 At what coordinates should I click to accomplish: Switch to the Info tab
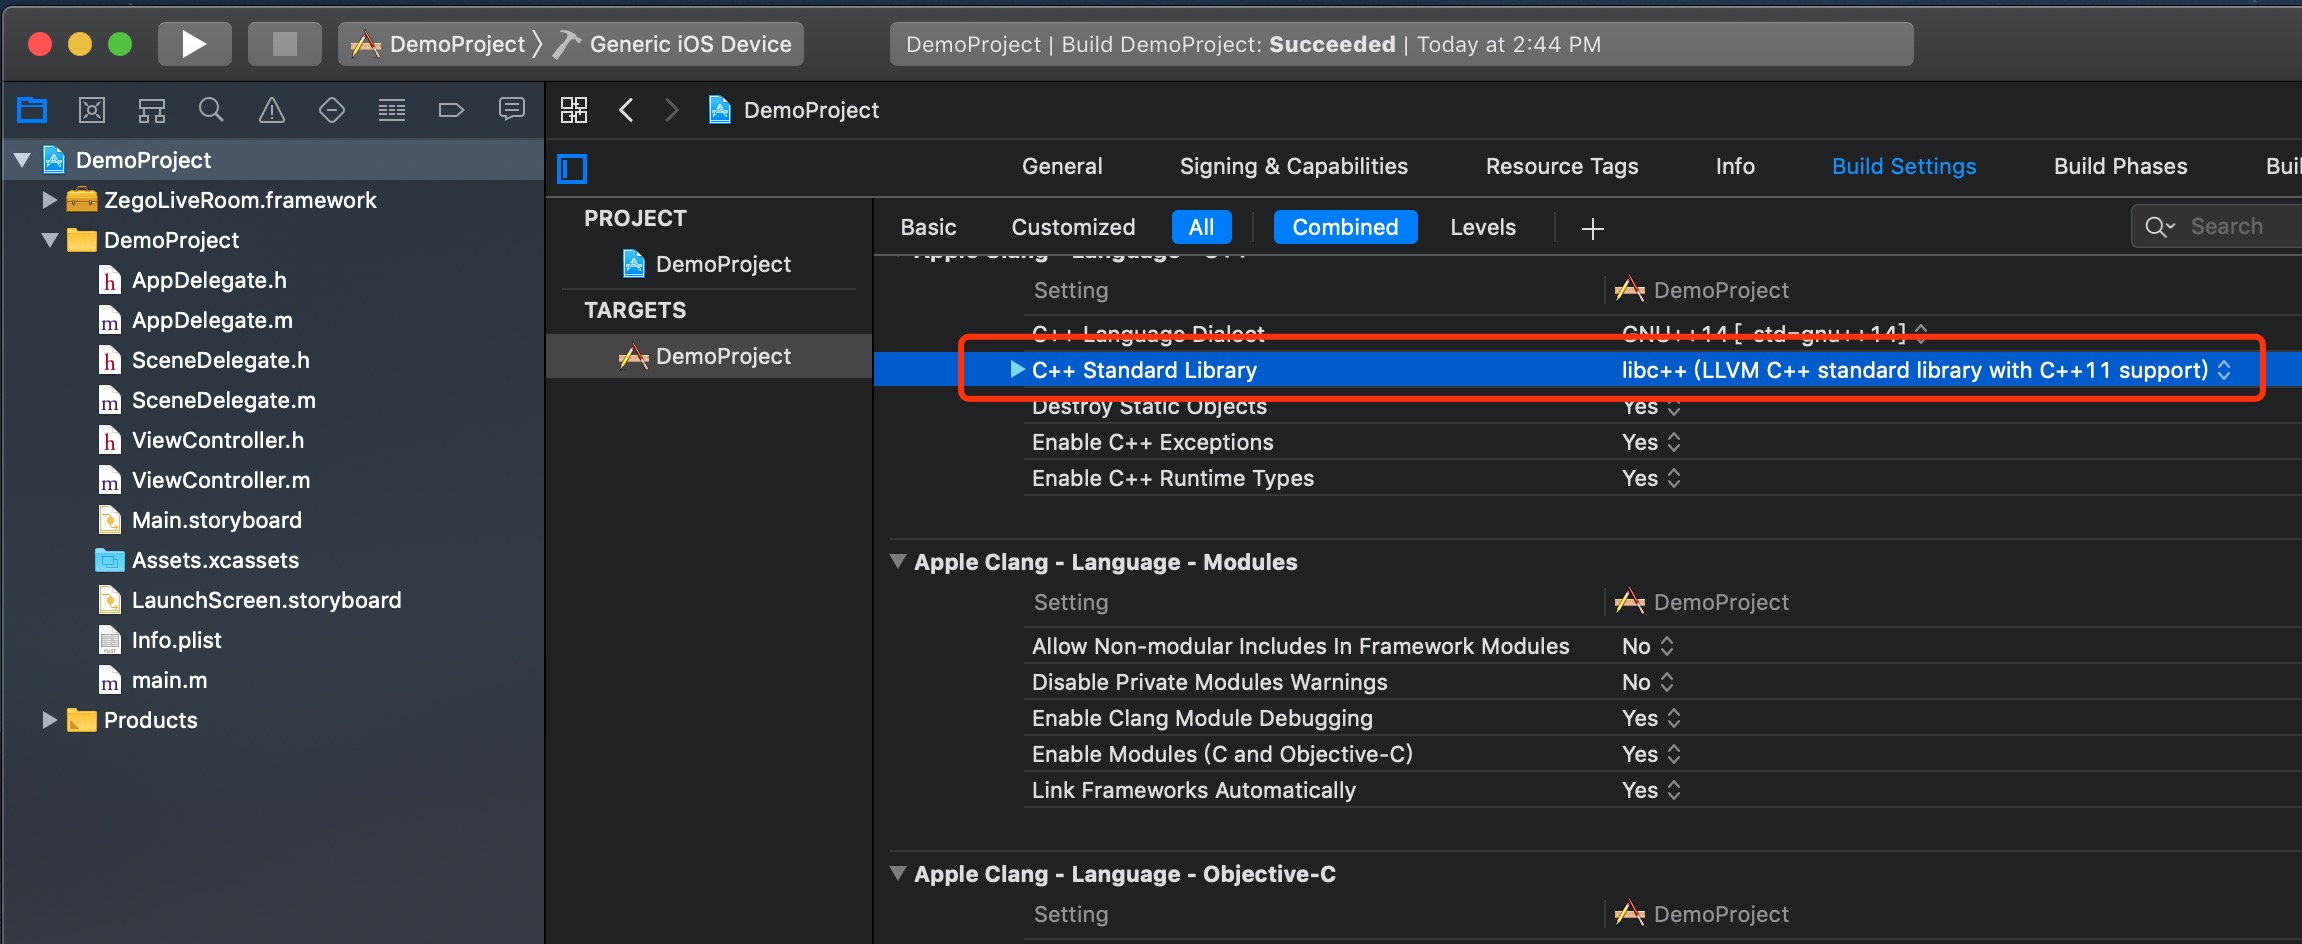1735,166
